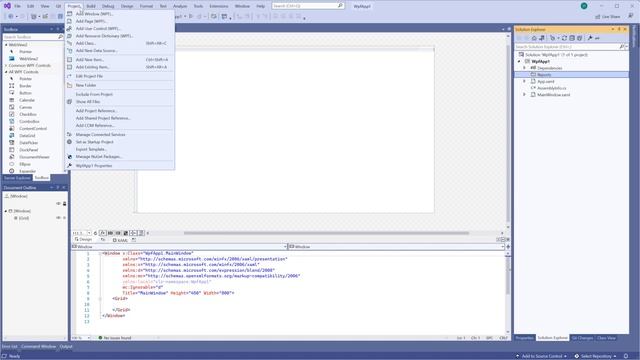Select the Button control in Toolbox

pyautogui.click(x=25, y=93)
